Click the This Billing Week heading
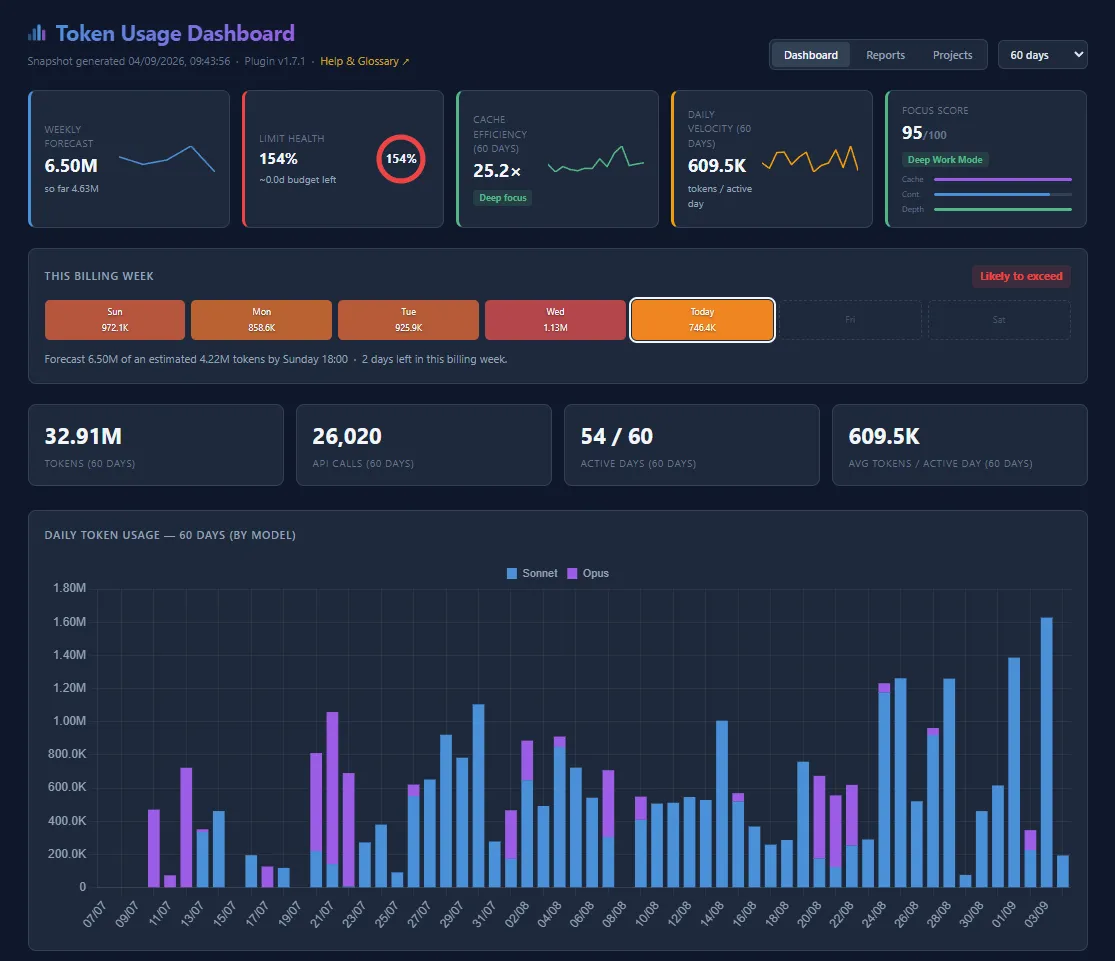The height and width of the screenshot is (961, 1115). click(99, 276)
